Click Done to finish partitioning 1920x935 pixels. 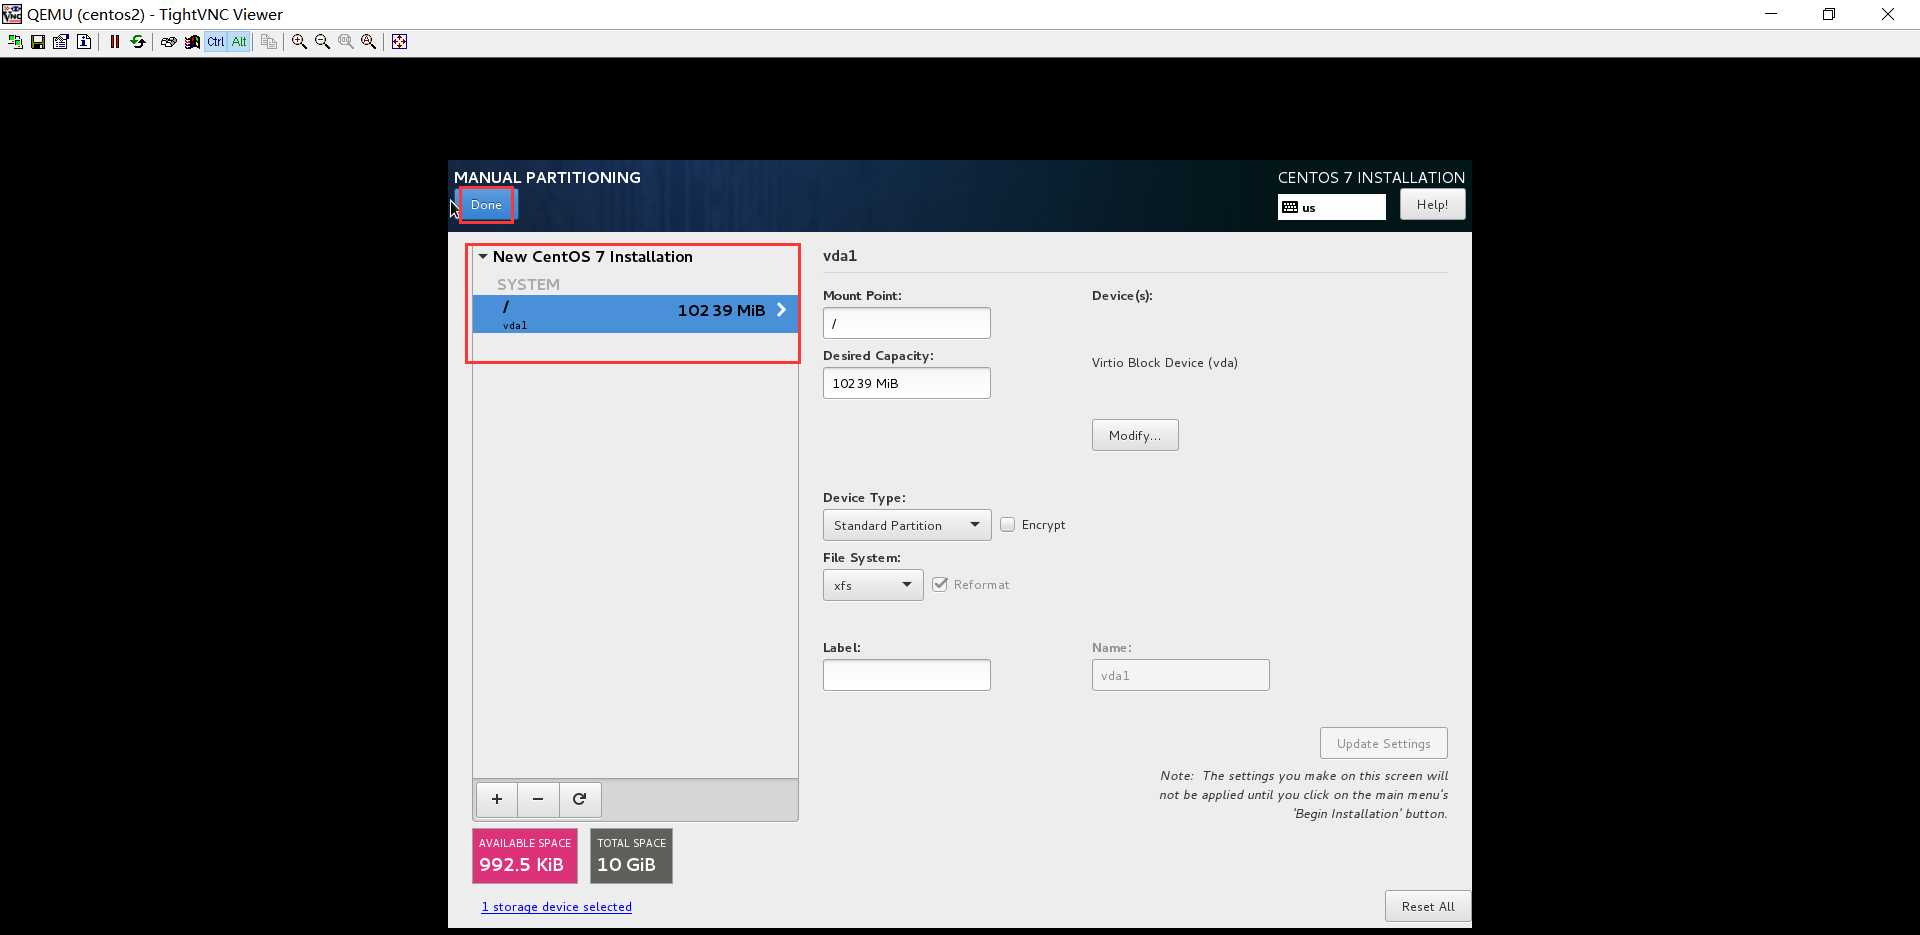(x=486, y=205)
